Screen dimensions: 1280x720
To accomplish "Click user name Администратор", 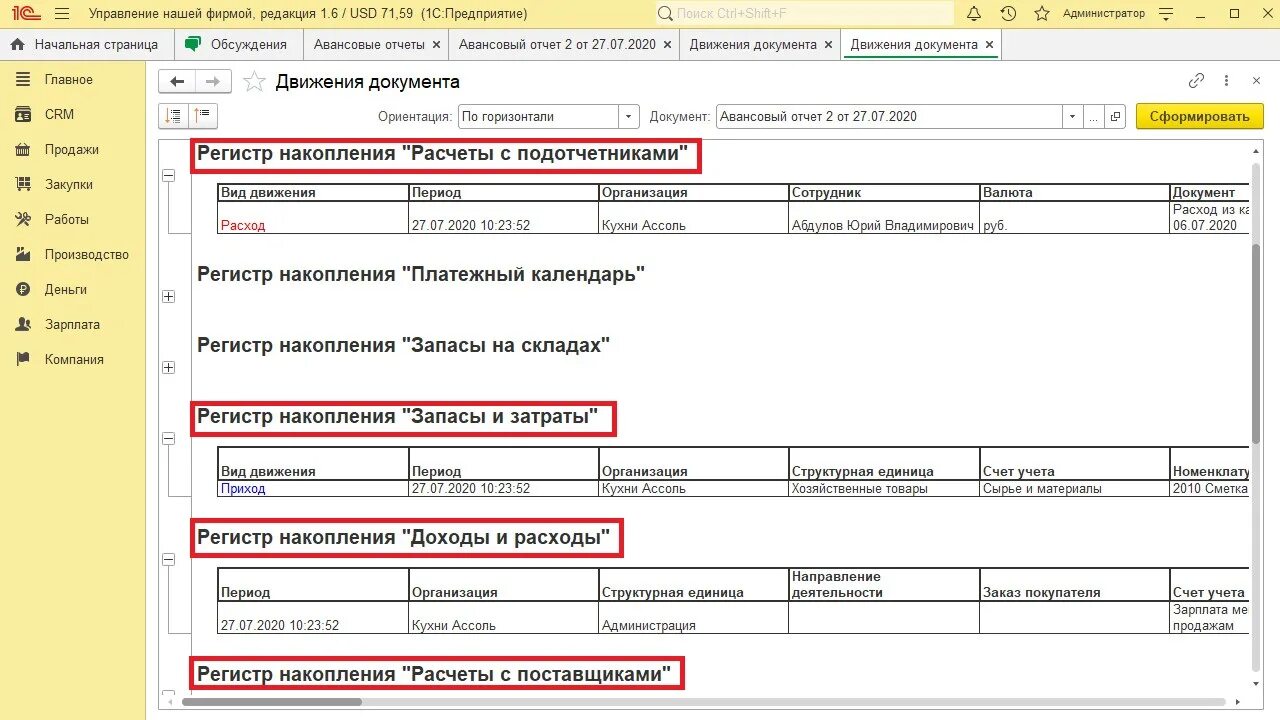I will [1104, 14].
